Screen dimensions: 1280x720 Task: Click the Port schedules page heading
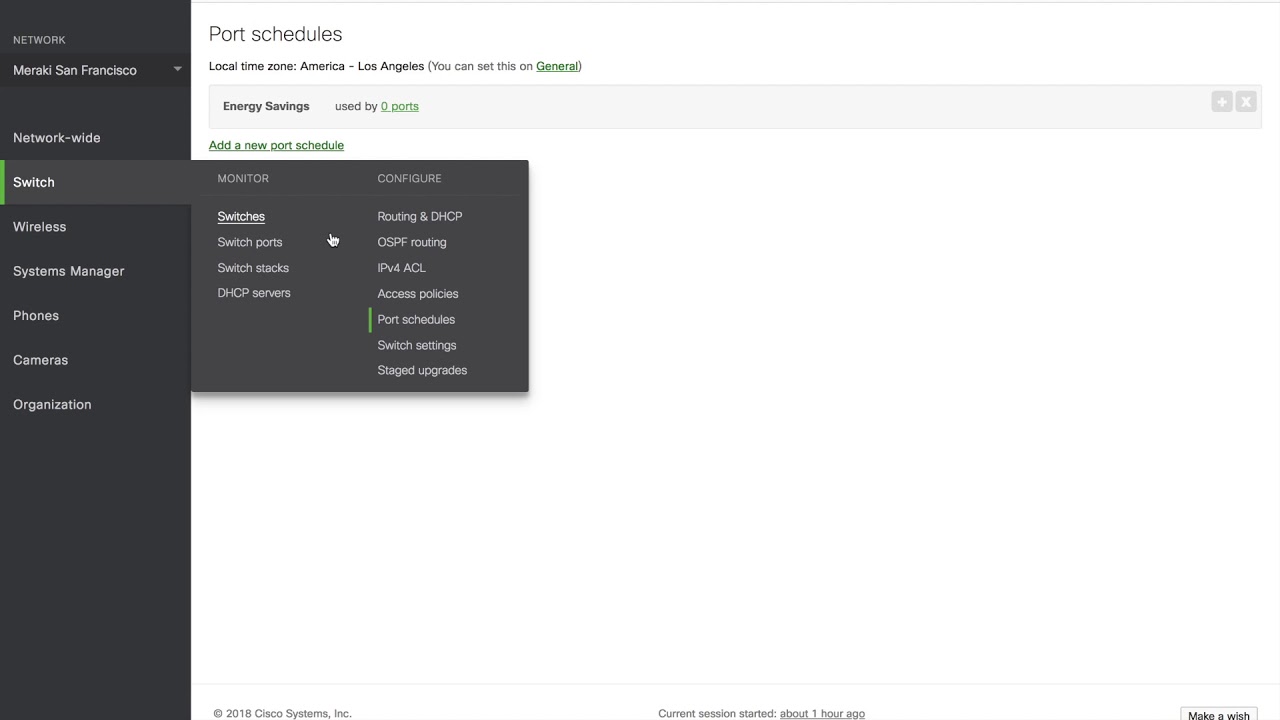[x=276, y=34]
